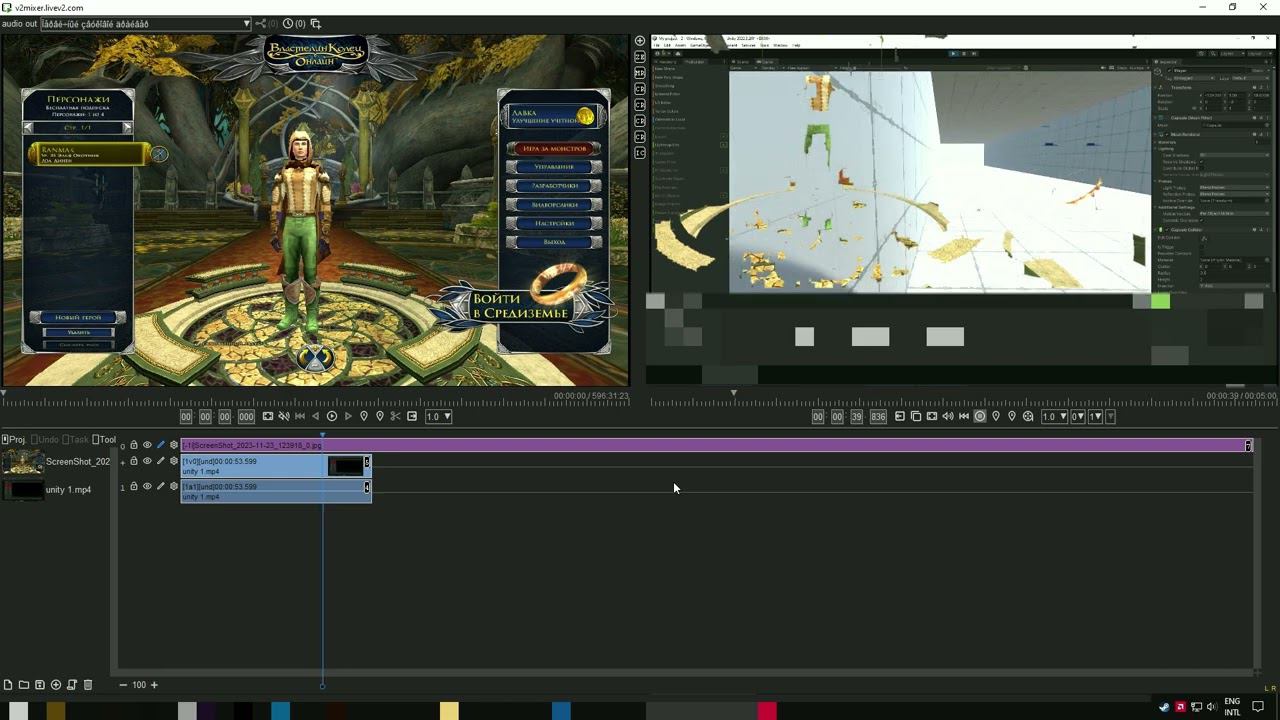Open the audio out device dropdown
Viewport: 1280px width, 720px height.
146,24
